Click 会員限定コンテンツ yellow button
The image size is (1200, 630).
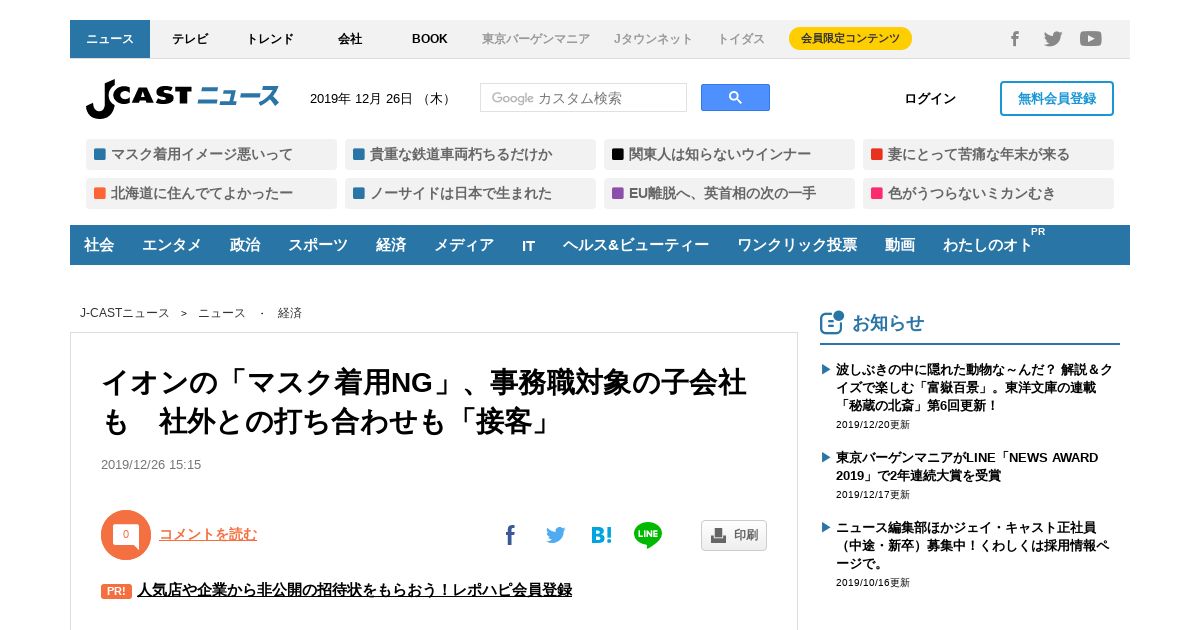[x=850, y=39]
